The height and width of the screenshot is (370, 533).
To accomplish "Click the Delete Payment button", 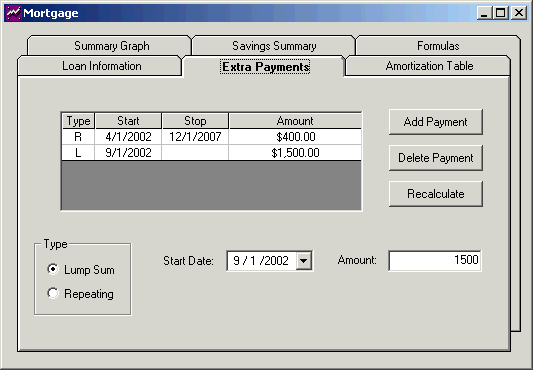I will point(435,158).
